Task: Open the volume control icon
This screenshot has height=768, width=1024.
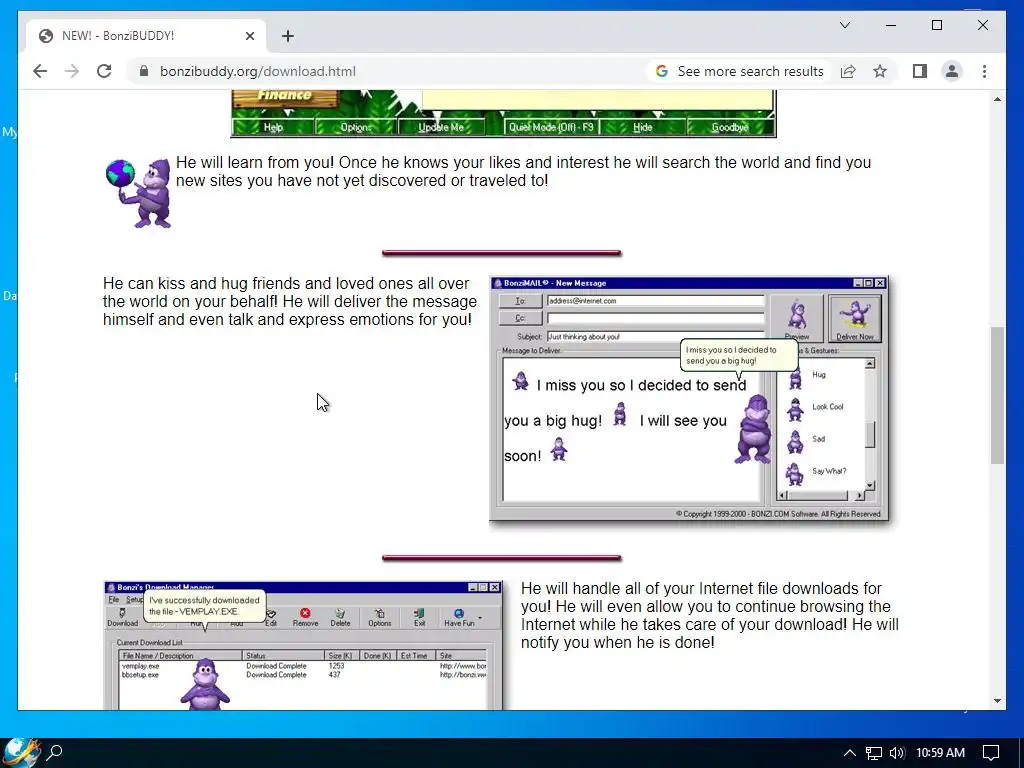Action: tap(897, 753)
